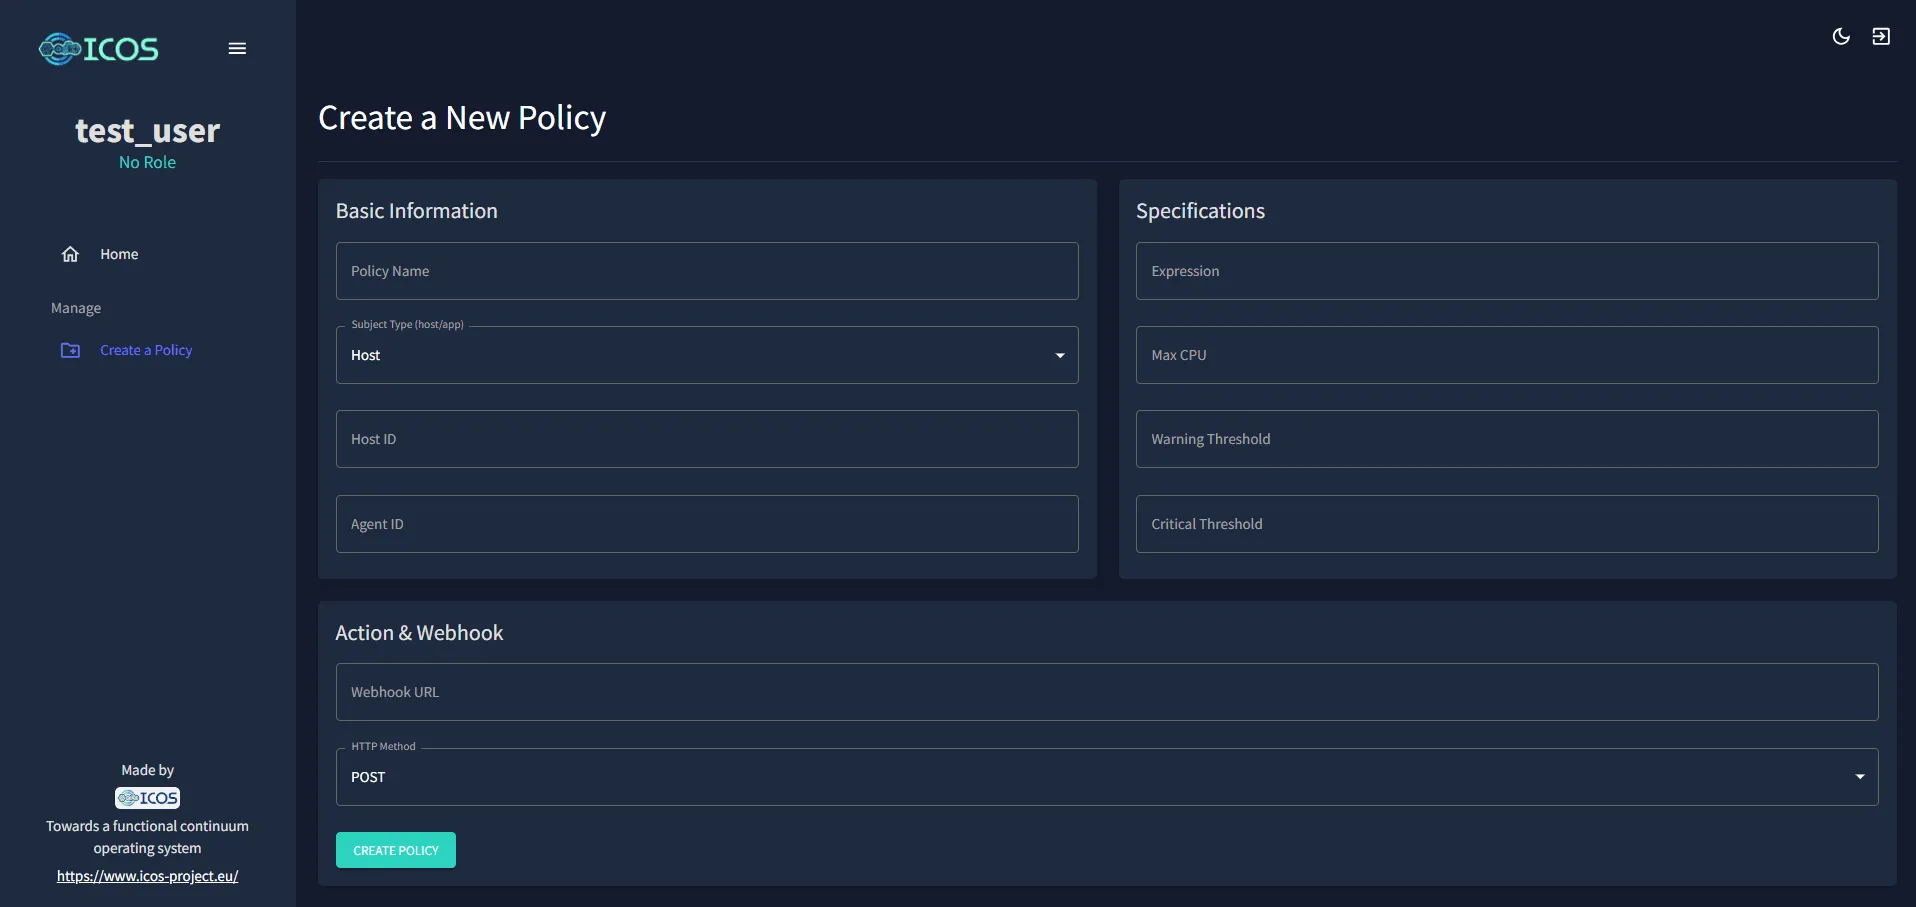Toggle the hamburger menu icon
This screenshot has height=907, width=1916.
(237, 49)
